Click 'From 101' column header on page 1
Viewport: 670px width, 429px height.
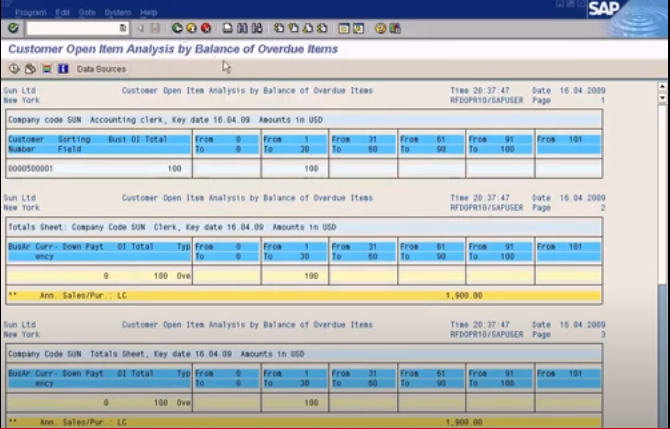pos(568,144)
